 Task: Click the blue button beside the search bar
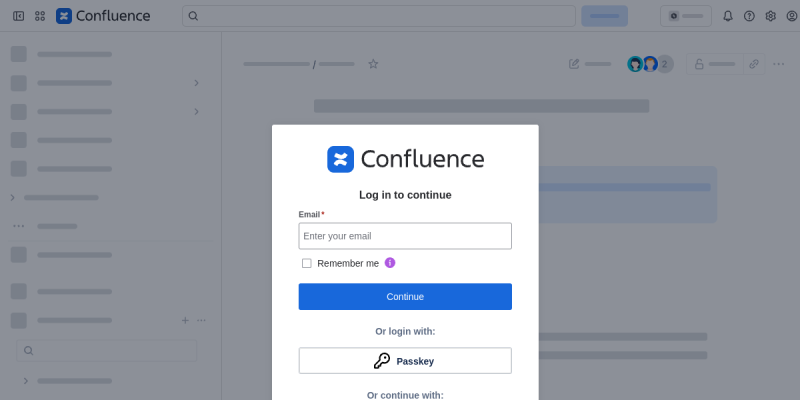click(x=605, y=16)
